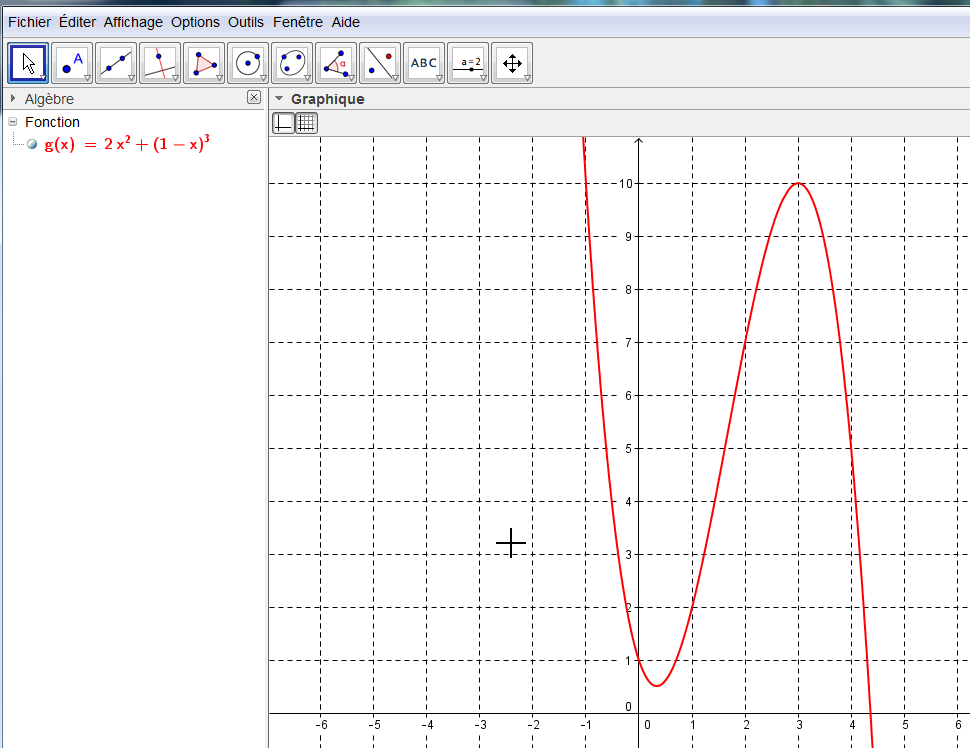Activate the Circle with center tool
The image size is (970, 748).
click(x=248, y=63)
